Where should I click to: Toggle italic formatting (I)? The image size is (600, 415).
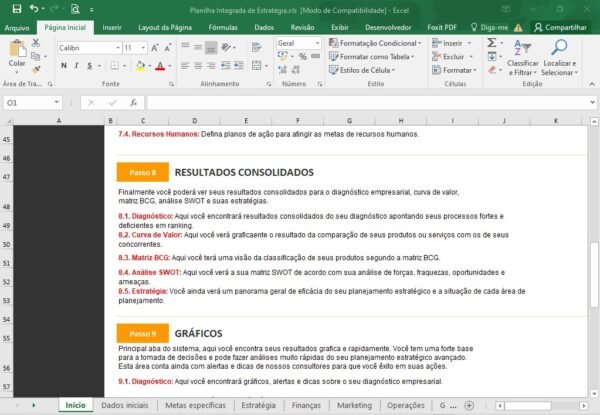pyautogui.click(x=77, y=66)
